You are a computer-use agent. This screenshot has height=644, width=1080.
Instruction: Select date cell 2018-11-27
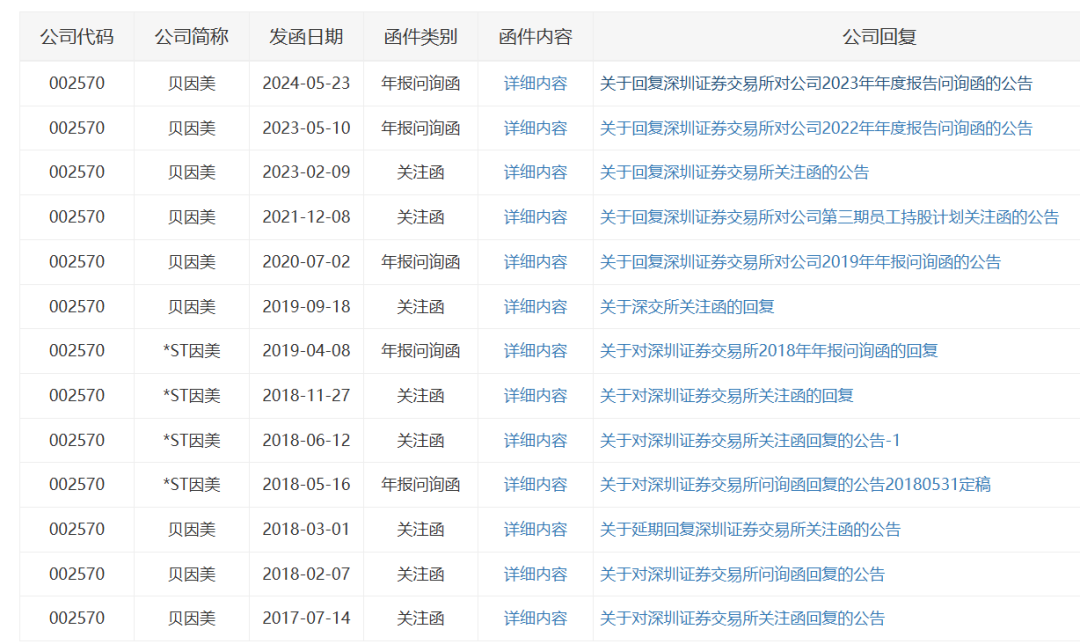(x=306, y=395)
